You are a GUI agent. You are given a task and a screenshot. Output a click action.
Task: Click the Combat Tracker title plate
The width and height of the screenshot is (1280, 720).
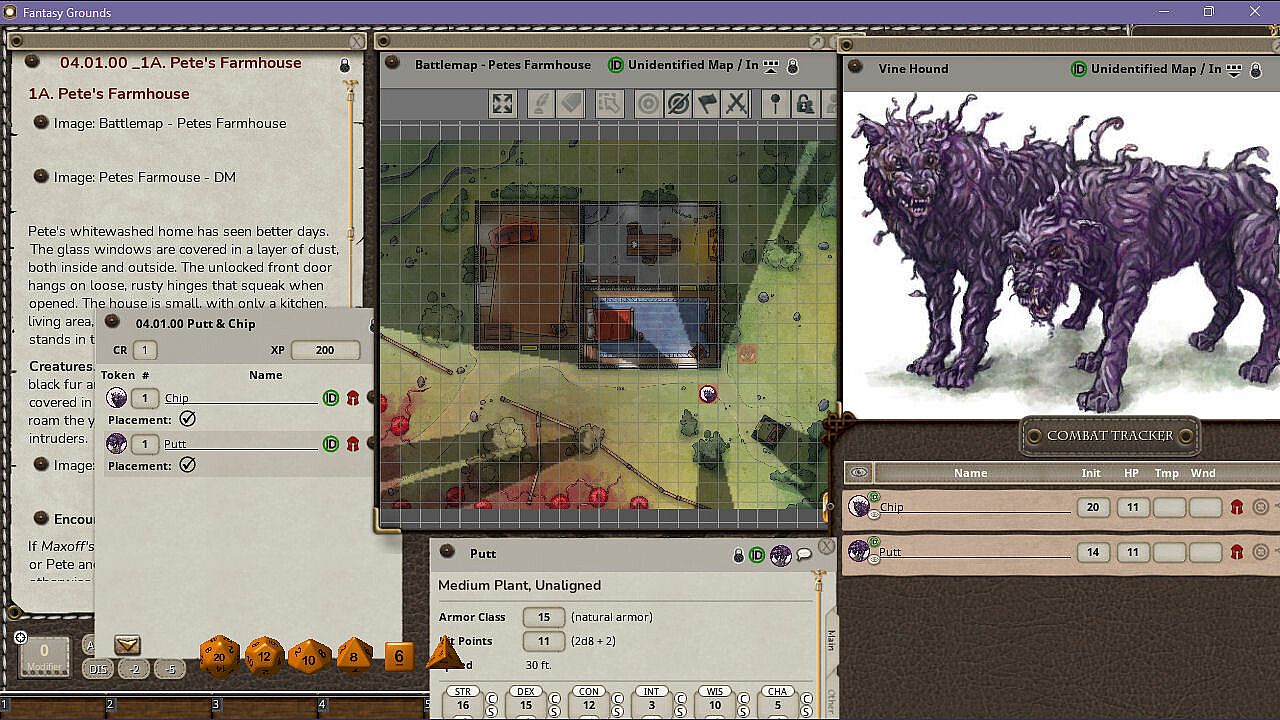(1110, 435)
